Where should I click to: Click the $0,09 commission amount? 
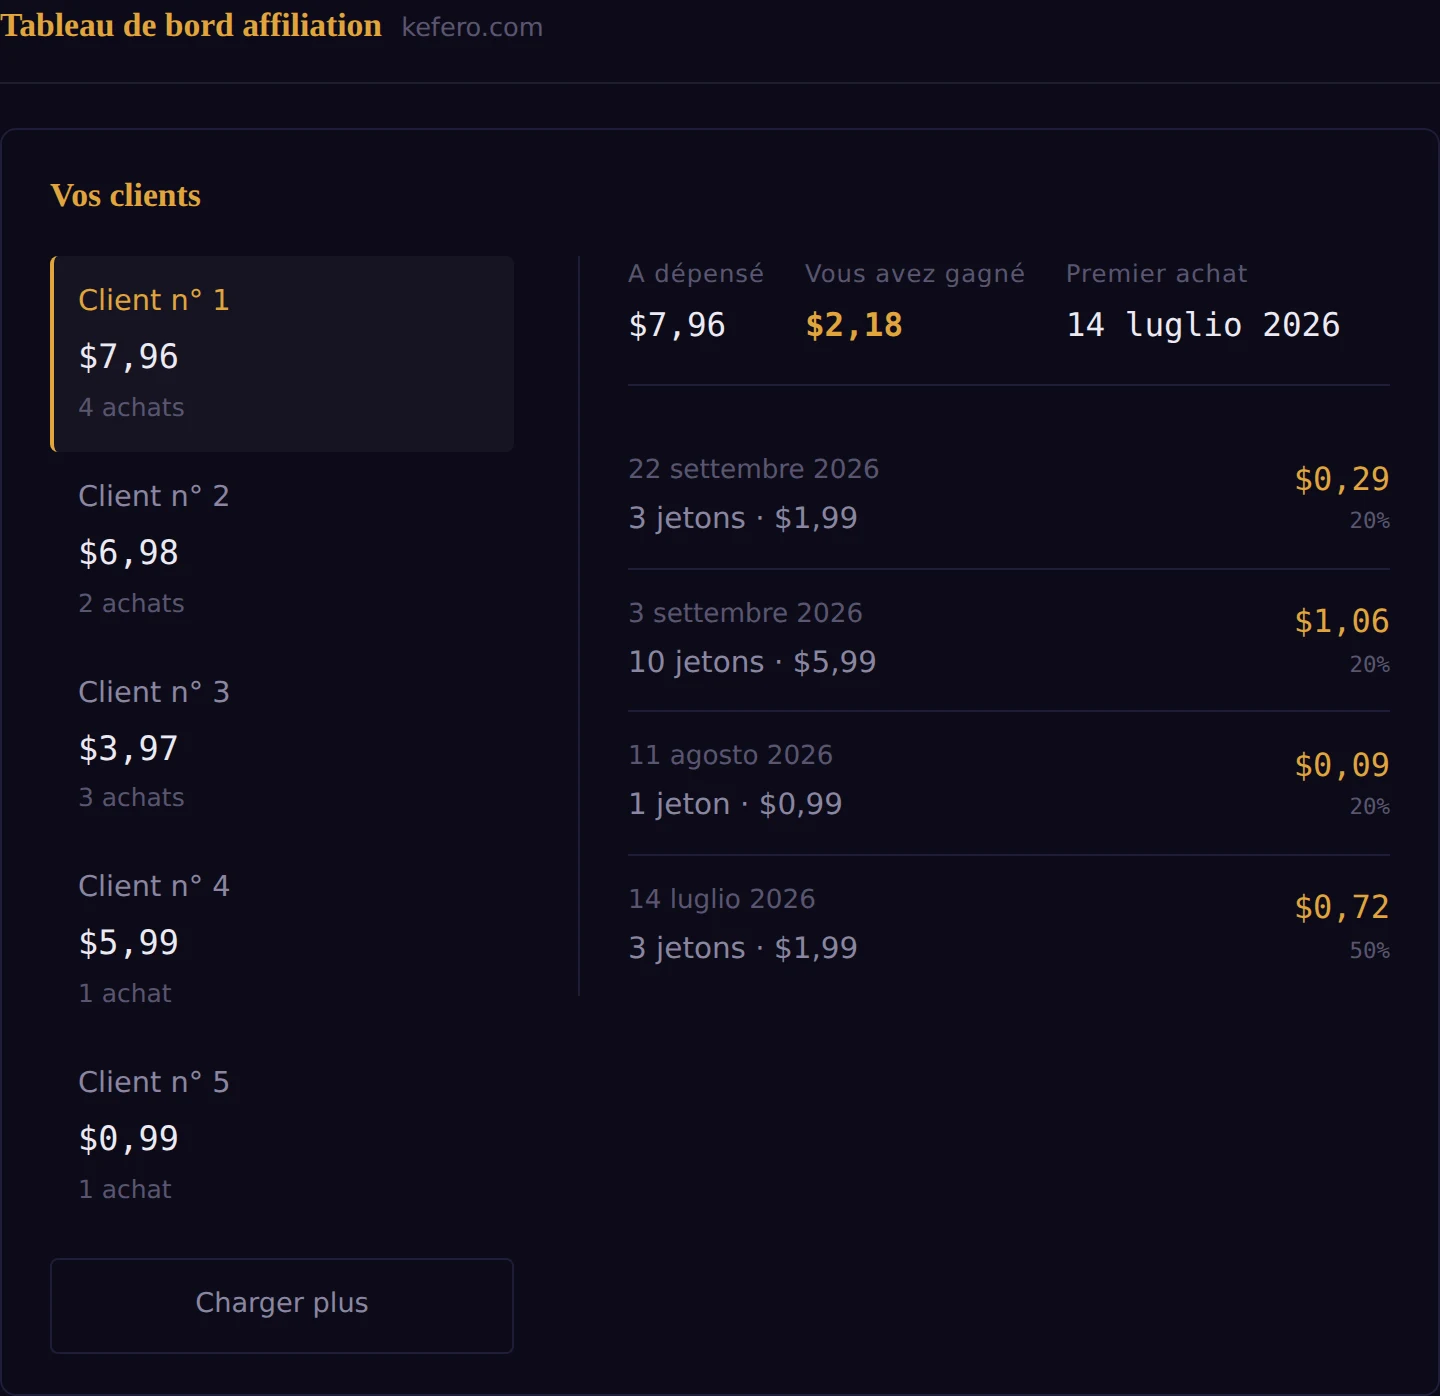click(1342, 765)
